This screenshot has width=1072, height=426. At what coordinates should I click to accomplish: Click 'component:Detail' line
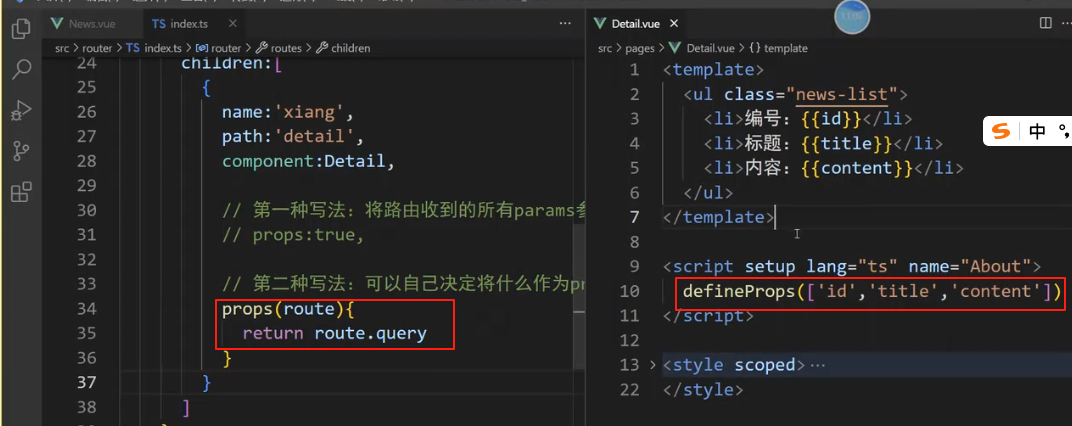[x=308, y=161]
